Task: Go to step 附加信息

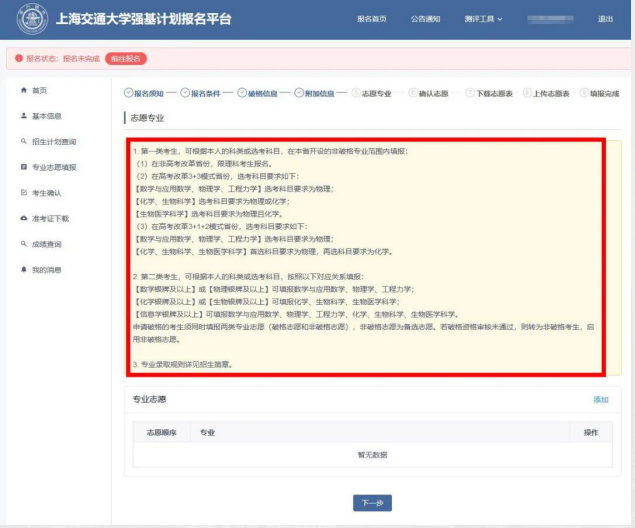Action: click(x=315, y=94)
